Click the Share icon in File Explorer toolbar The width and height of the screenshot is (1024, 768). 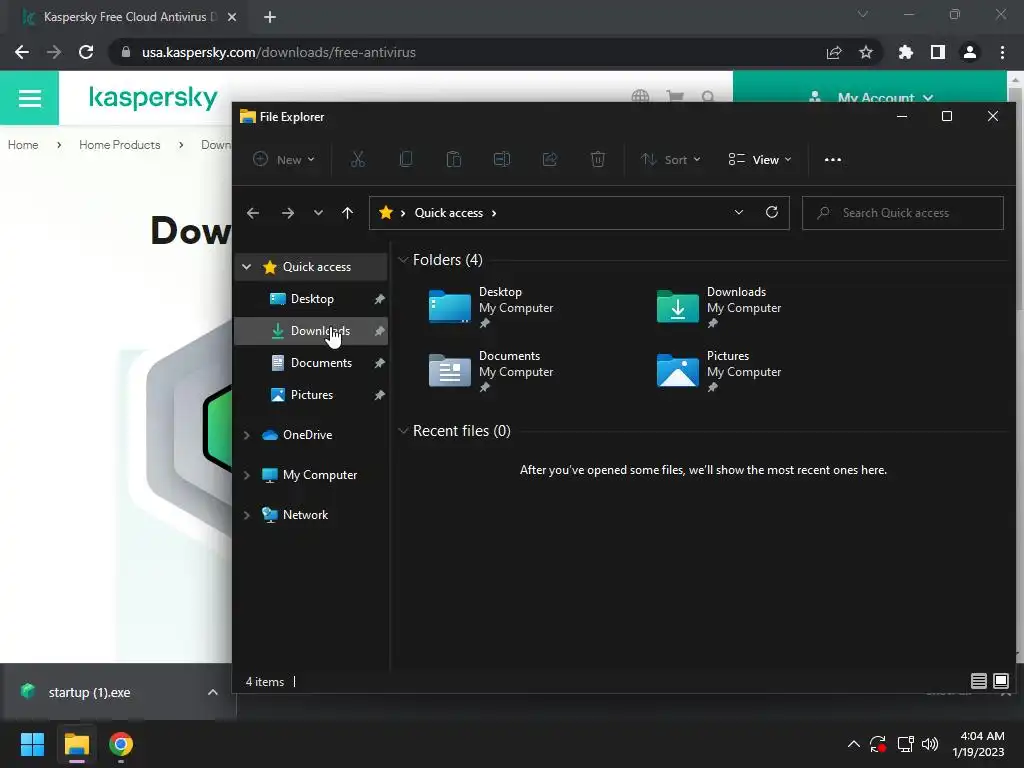550,159
